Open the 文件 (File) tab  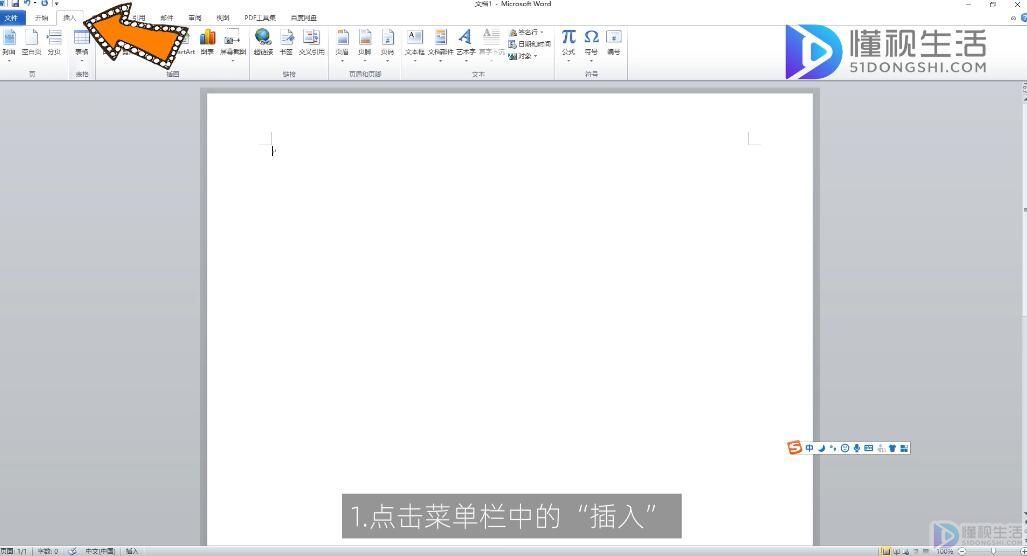12,18
